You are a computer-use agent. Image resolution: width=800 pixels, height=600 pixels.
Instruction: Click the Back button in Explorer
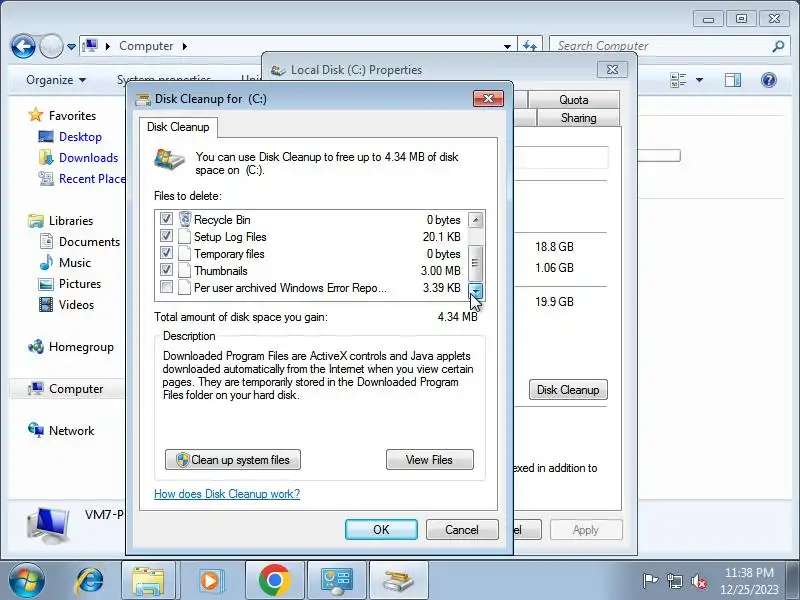tap(23, 46)
